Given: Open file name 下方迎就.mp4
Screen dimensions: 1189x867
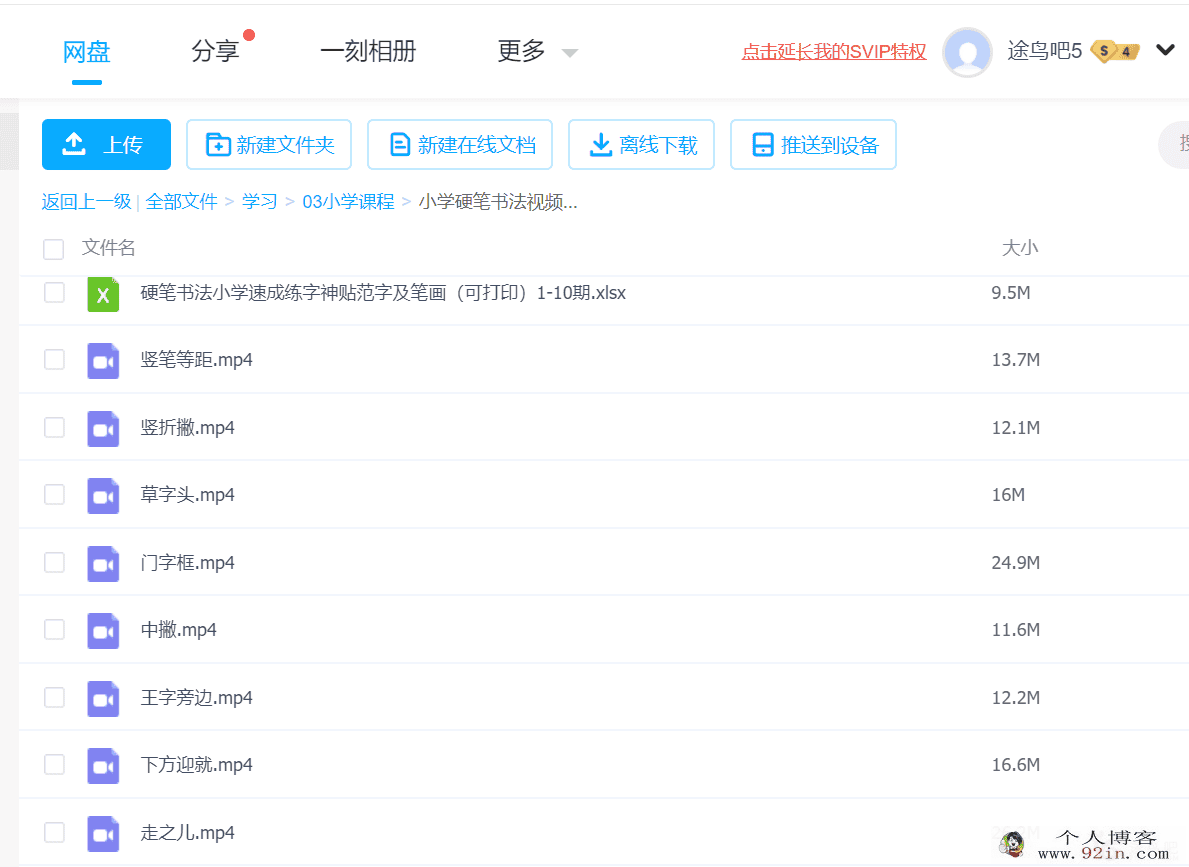Looking at the screenshot, I should (x=196, y=765).
